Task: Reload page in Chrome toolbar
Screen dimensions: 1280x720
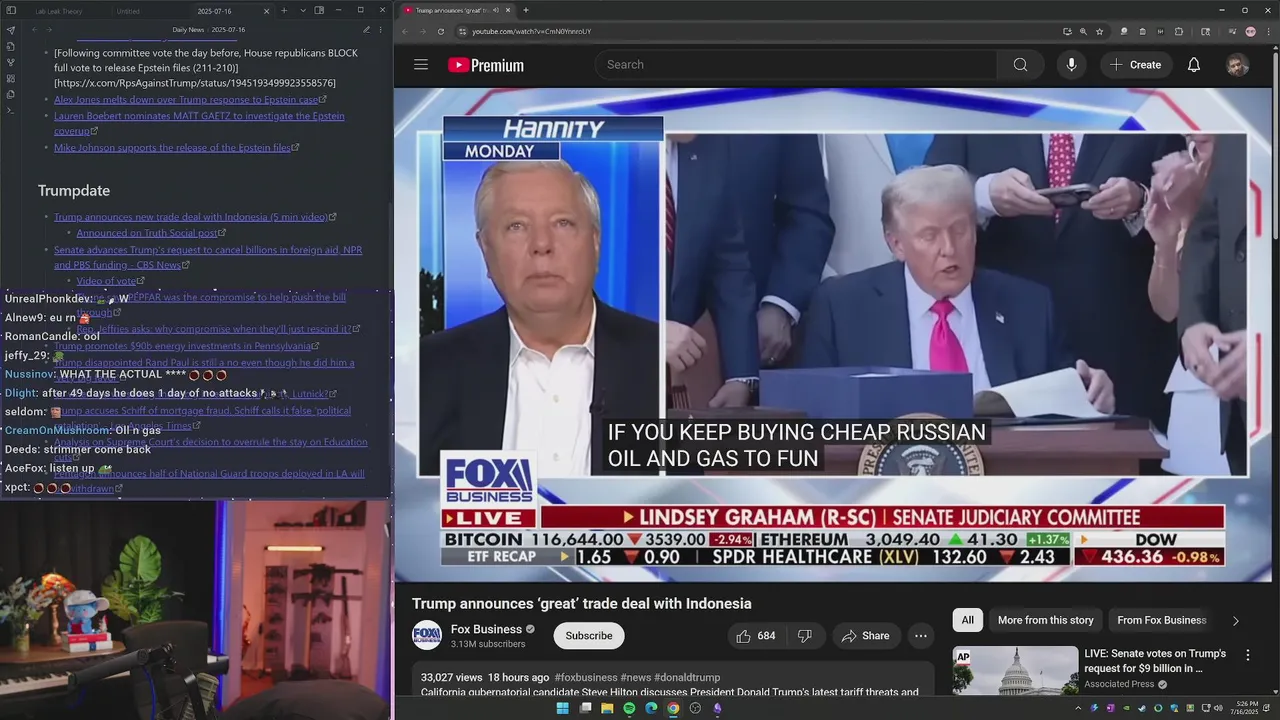Action: (x=441, y=31)
